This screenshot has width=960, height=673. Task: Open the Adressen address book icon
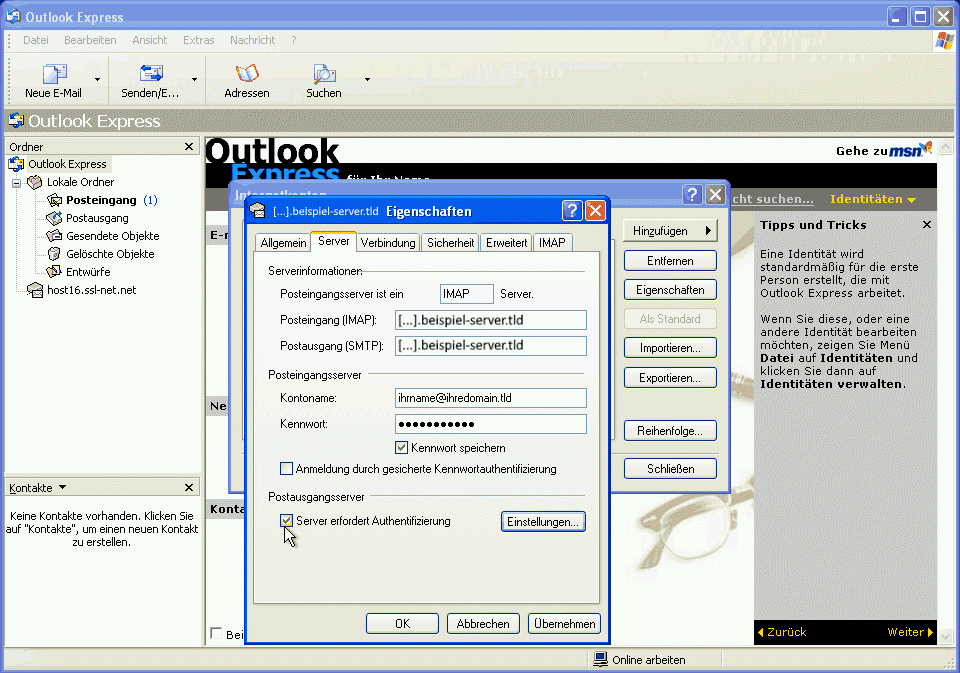[245, 74]
